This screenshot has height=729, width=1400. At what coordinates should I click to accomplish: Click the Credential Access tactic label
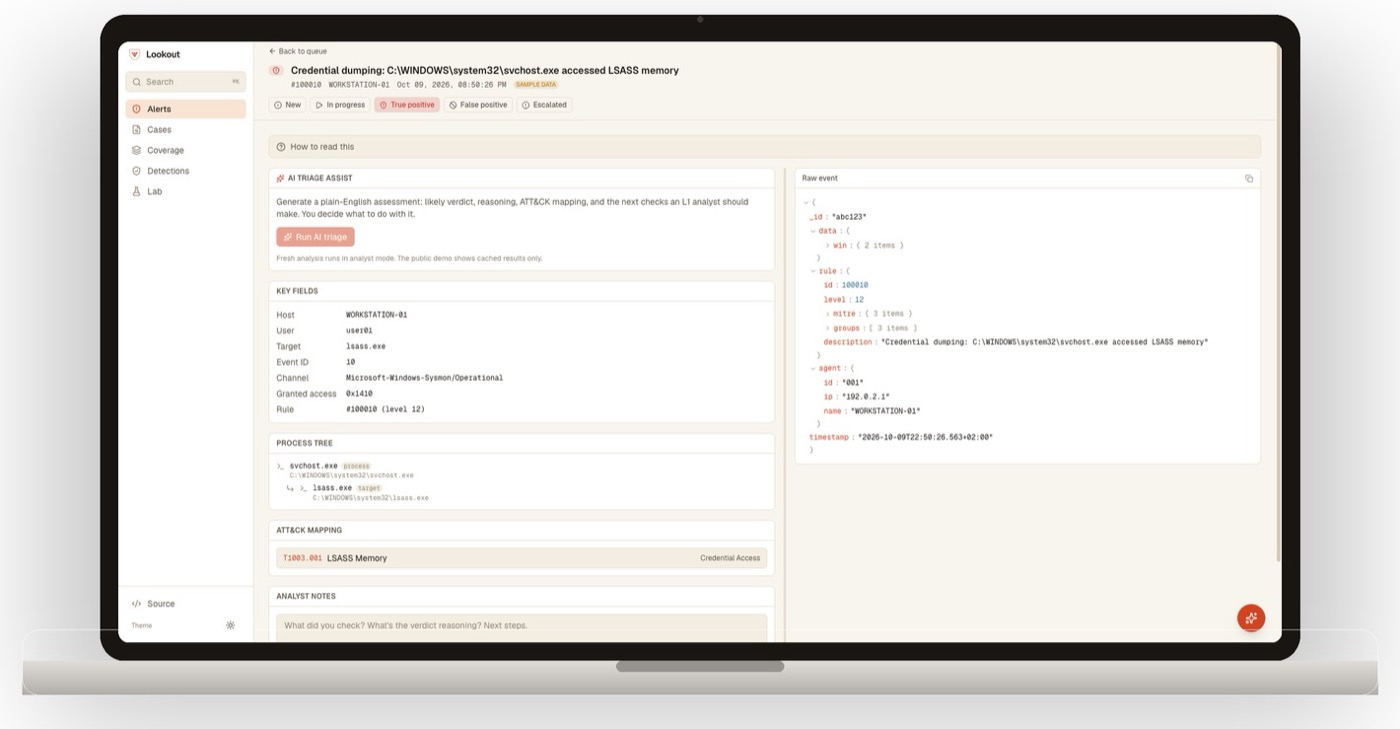tap(730, 558)
